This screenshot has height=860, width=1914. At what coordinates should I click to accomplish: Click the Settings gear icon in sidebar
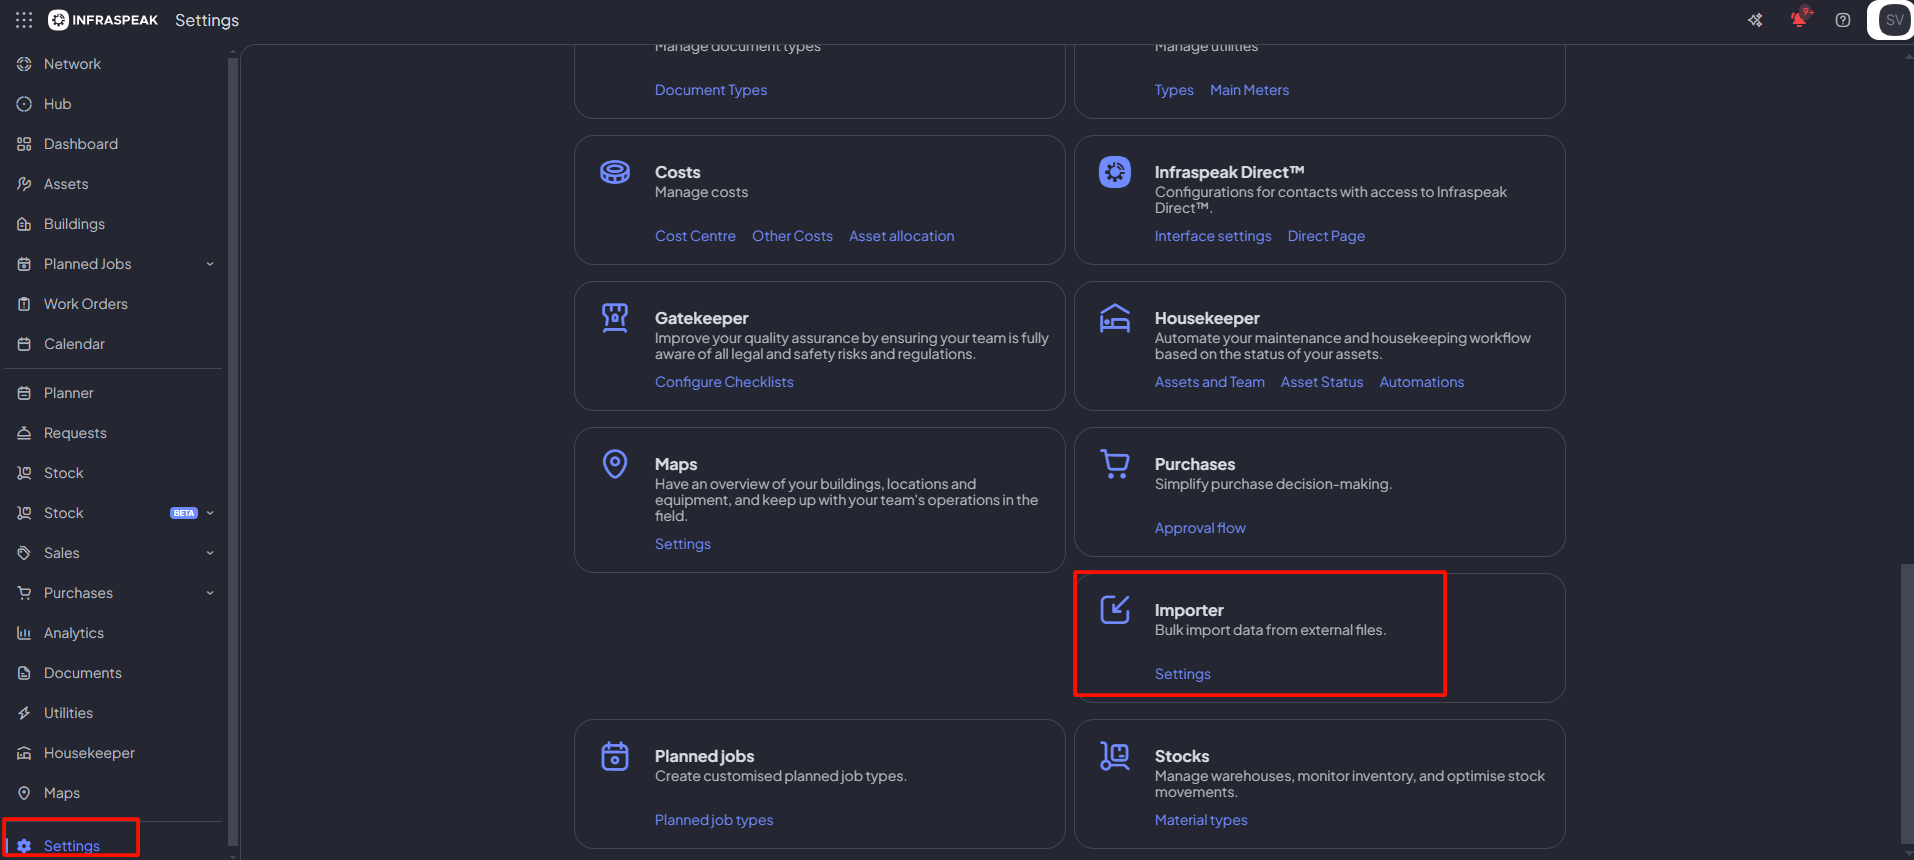pos(24,846)
